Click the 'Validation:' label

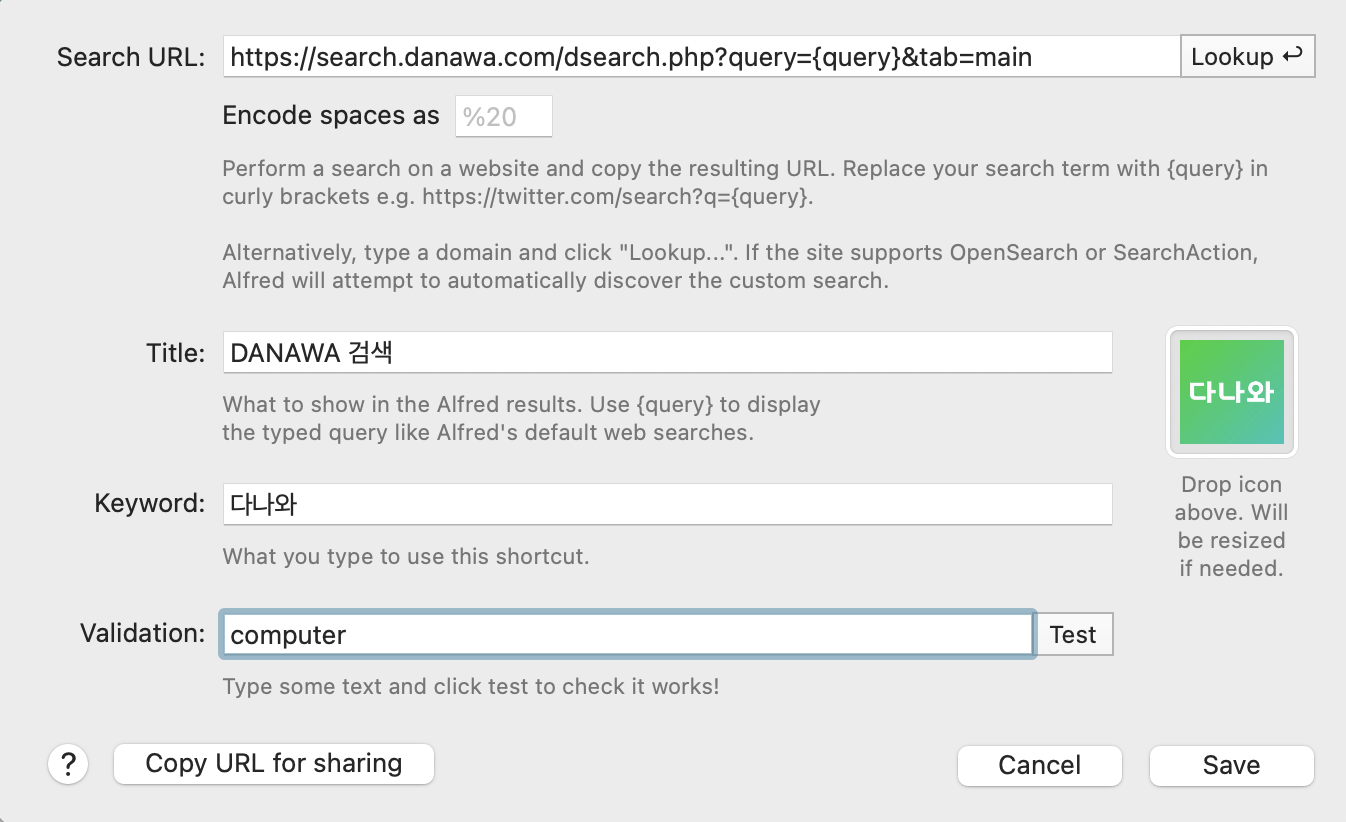[x=143, y=633]
